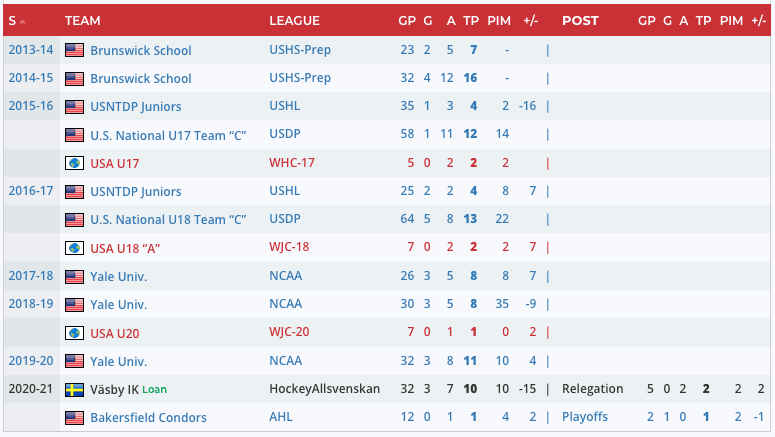Click the POST column header

[x=580, y=21]
